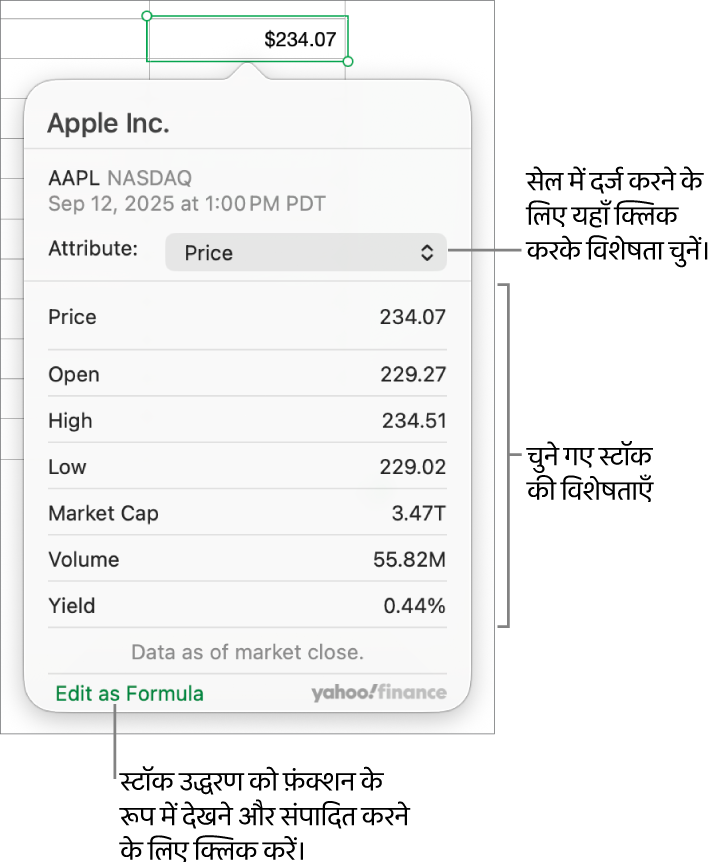Click the 3.47T market cap value
This screenshot has height=867, width=721.
pyautogui.click(x=418, y=513)
